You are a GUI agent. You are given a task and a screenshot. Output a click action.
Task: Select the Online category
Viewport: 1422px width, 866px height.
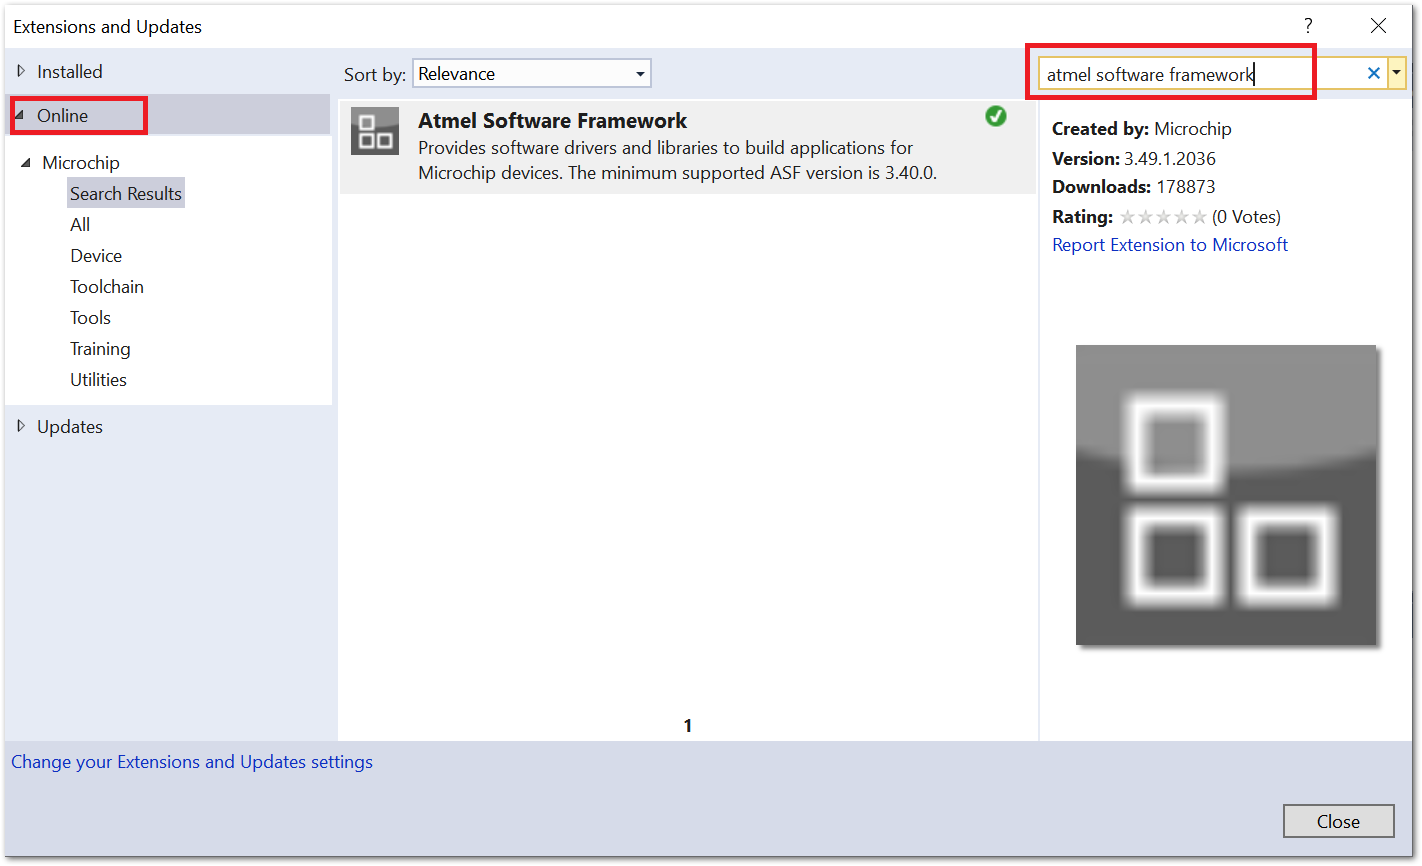63,116
